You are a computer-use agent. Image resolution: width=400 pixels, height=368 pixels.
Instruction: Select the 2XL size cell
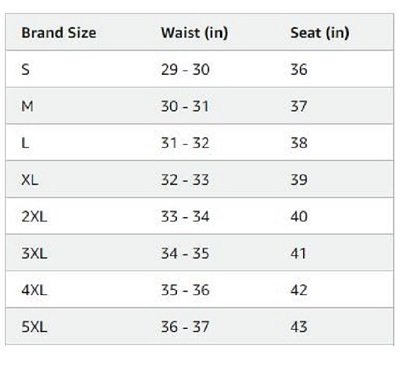(x=34, y=217)
